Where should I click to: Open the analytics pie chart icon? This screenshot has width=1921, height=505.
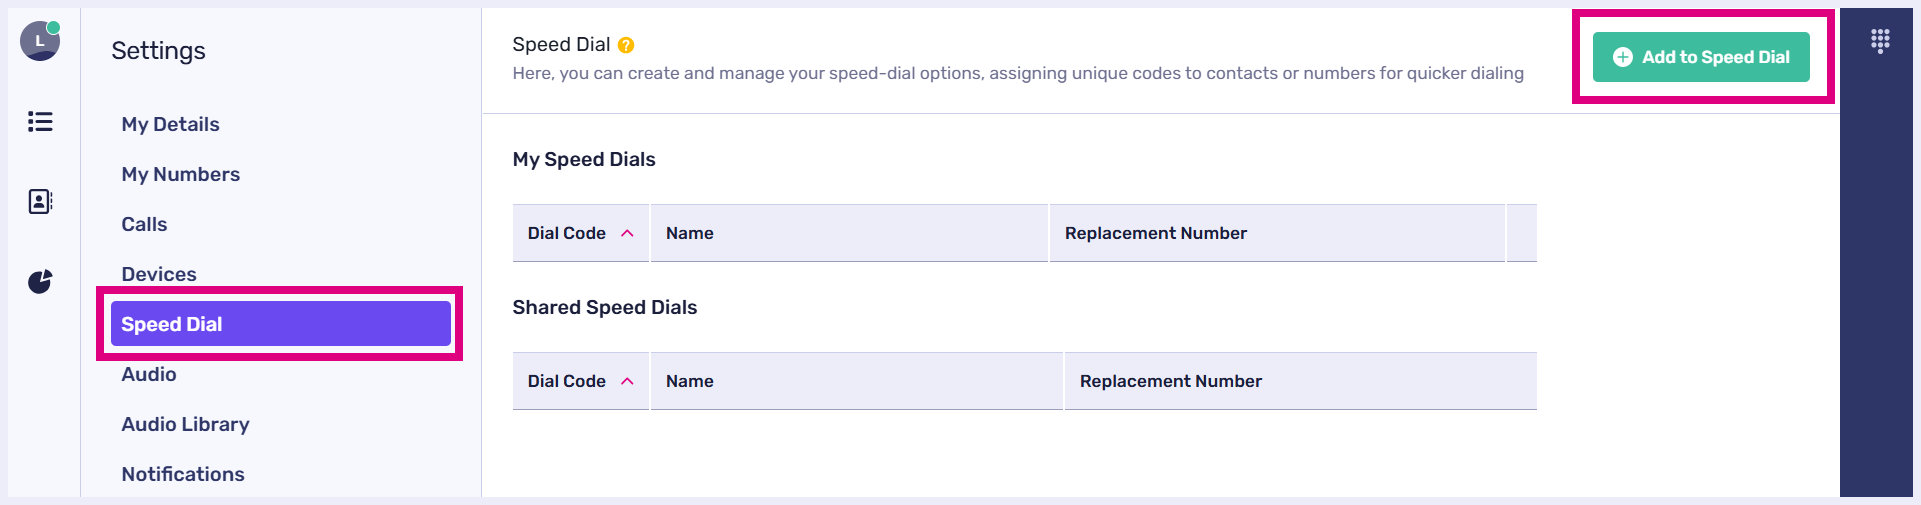[x=40, y=282]
